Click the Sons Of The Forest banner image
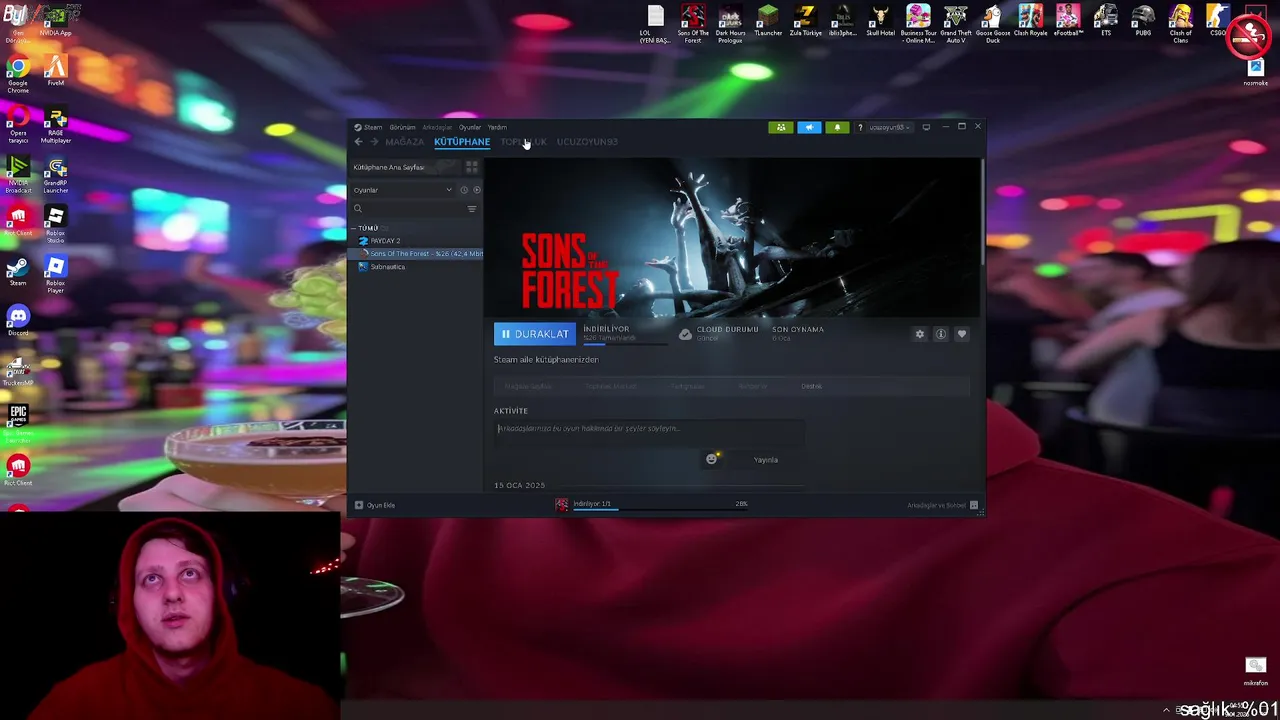 tap(732, 238)
